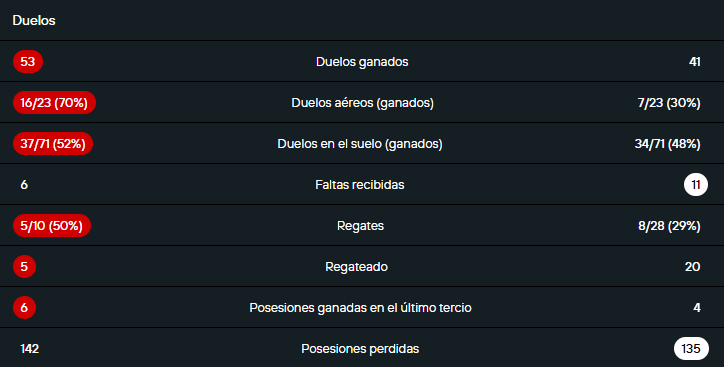Viewport: 724px width, 367px height.
Task: Click the 7/23 (30%) aerial duels value
Action: pos(669,102)
